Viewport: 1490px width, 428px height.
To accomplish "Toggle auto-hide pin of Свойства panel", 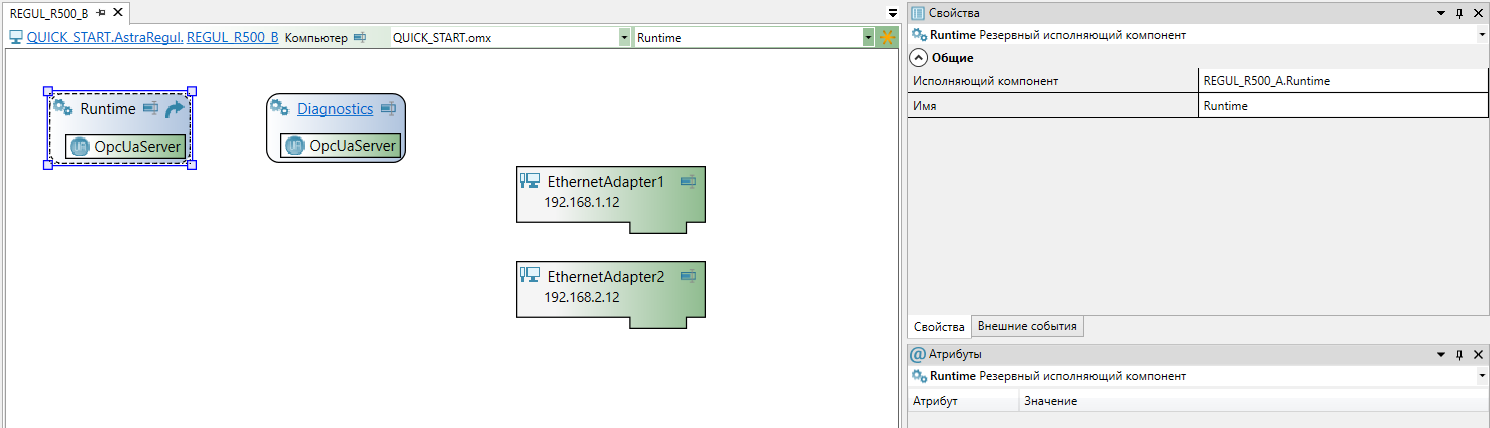I will (1459, 13).
